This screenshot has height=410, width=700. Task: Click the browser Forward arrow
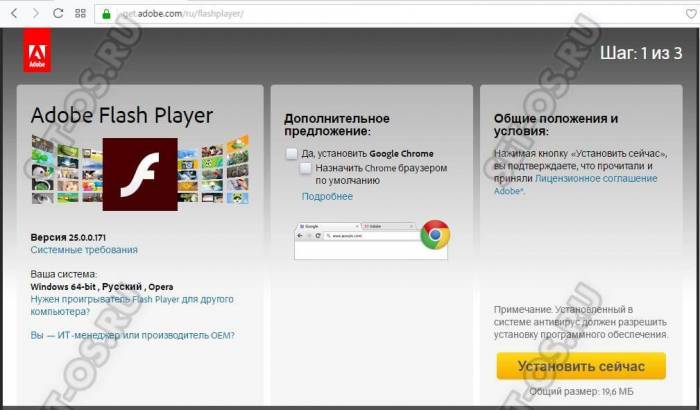[35, 14]
